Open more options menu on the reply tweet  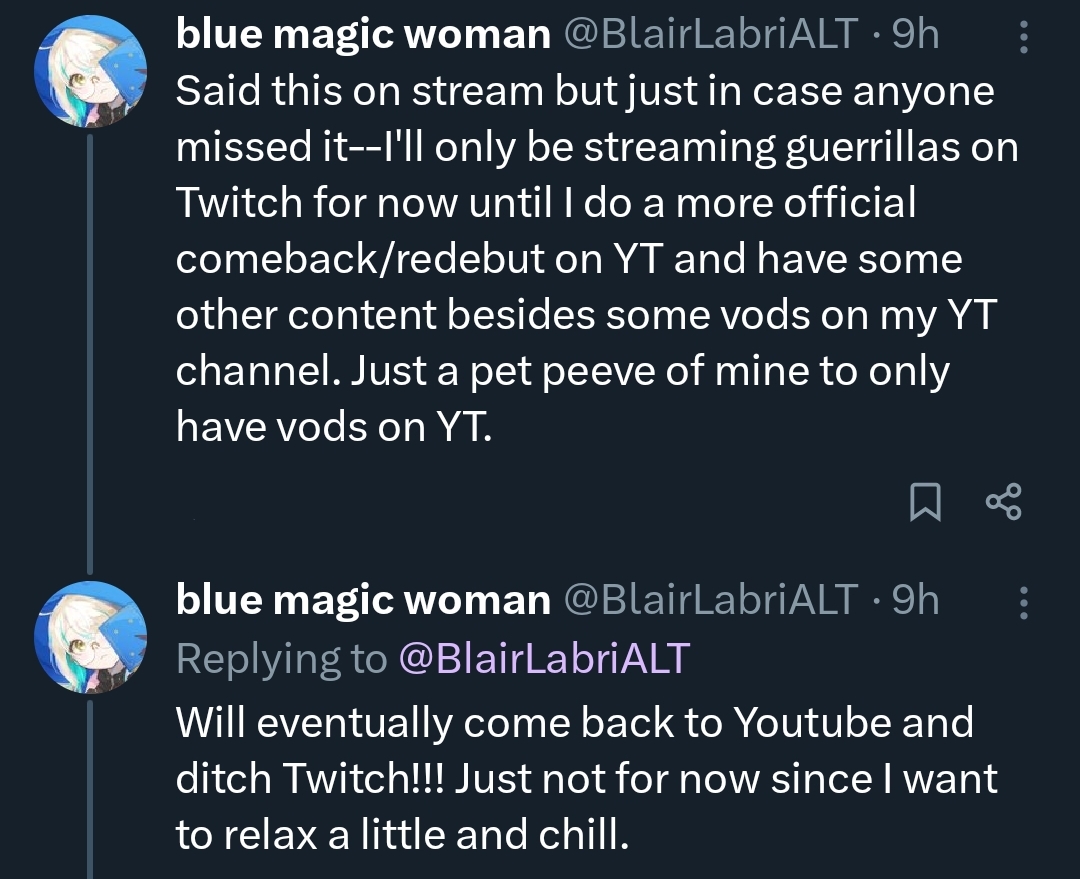pos(1023,603)
